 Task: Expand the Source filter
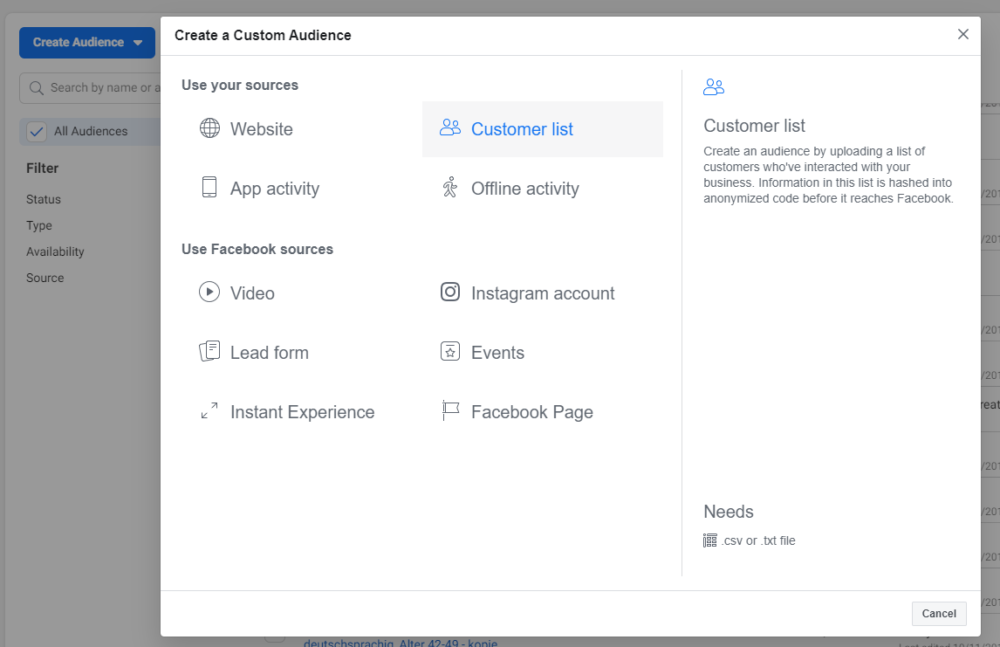(45, 278)
